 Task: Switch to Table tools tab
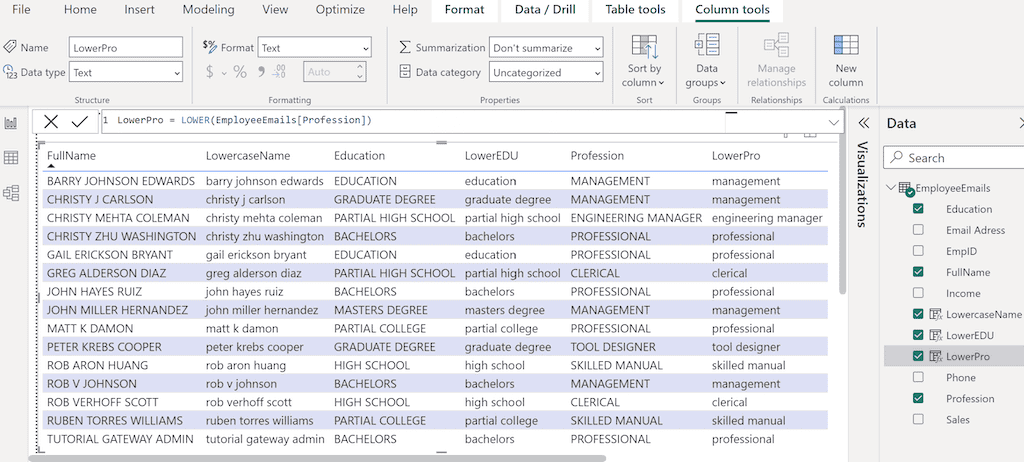(x=637, y=10)
